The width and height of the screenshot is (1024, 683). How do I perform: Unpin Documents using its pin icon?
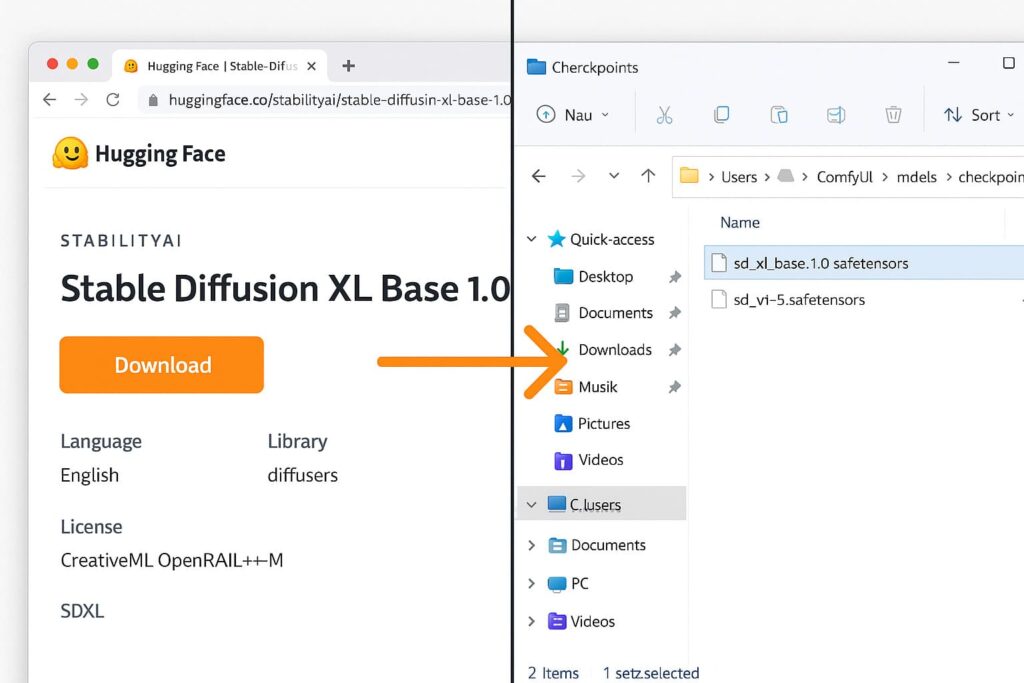(675, 313)
